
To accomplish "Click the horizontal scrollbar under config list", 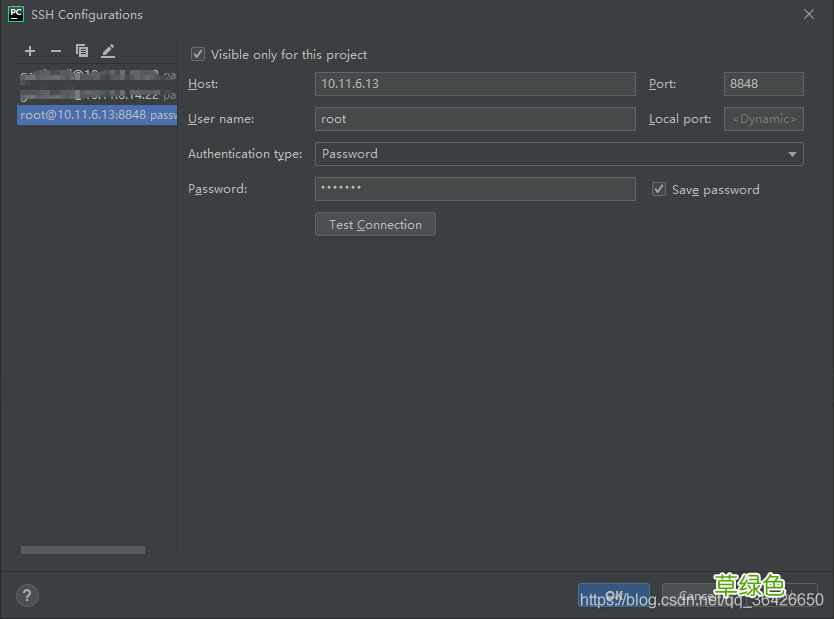I will coord(83,550).
